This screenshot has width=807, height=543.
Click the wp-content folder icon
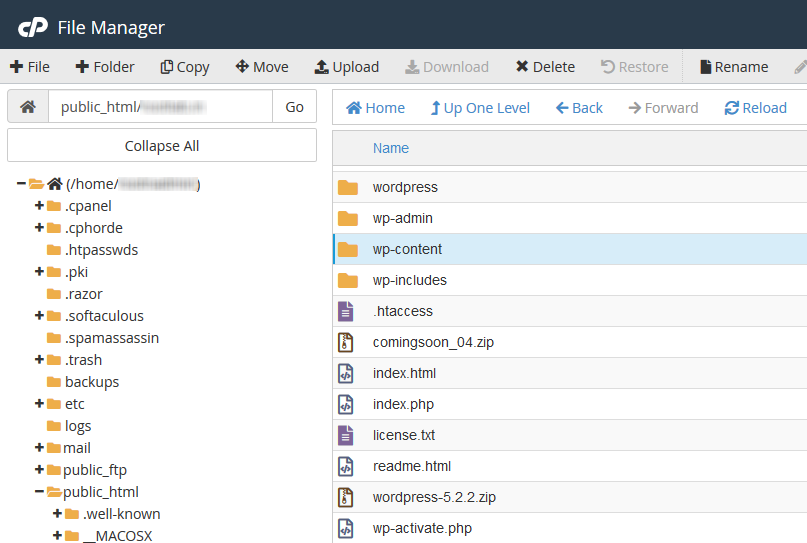[348, 249]
